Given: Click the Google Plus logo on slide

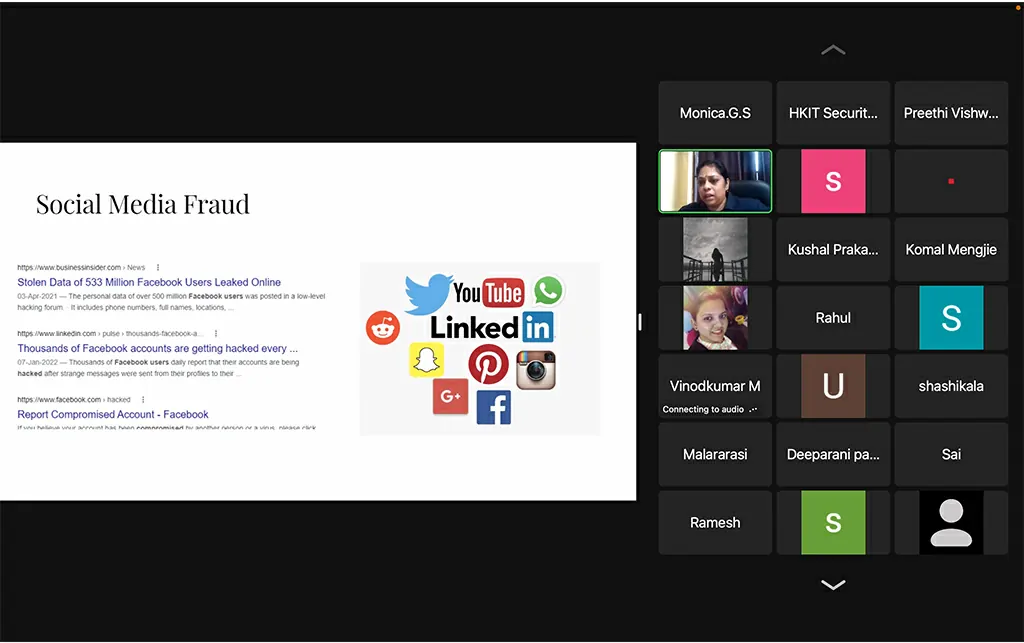Looking at the screenshot, I should (451, 396).
